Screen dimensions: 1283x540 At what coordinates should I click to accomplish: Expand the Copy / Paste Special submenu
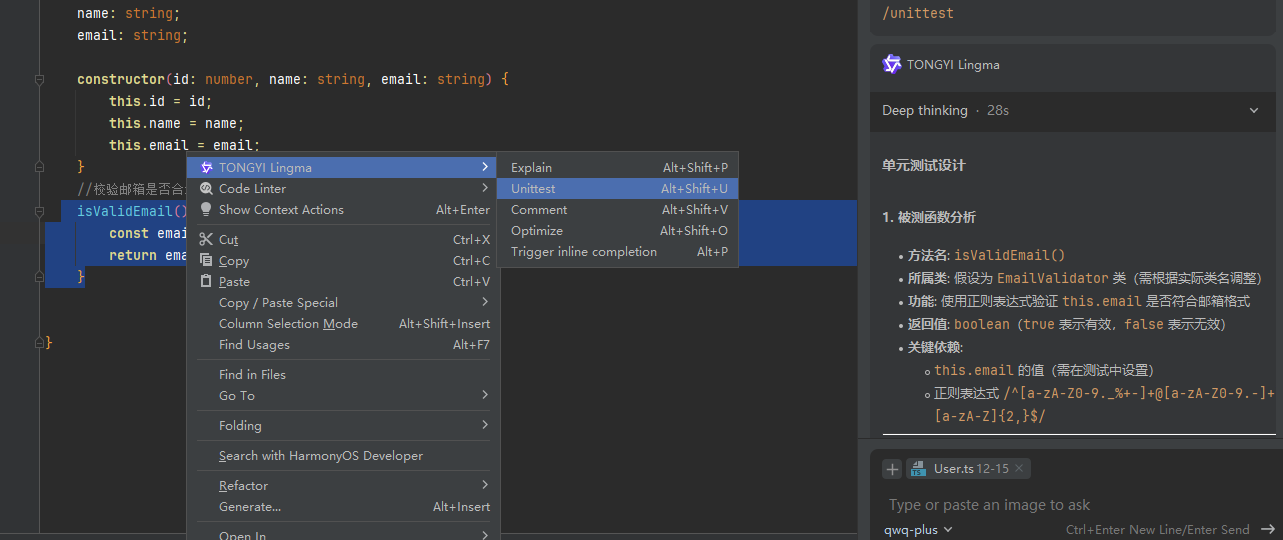(485, 302)
